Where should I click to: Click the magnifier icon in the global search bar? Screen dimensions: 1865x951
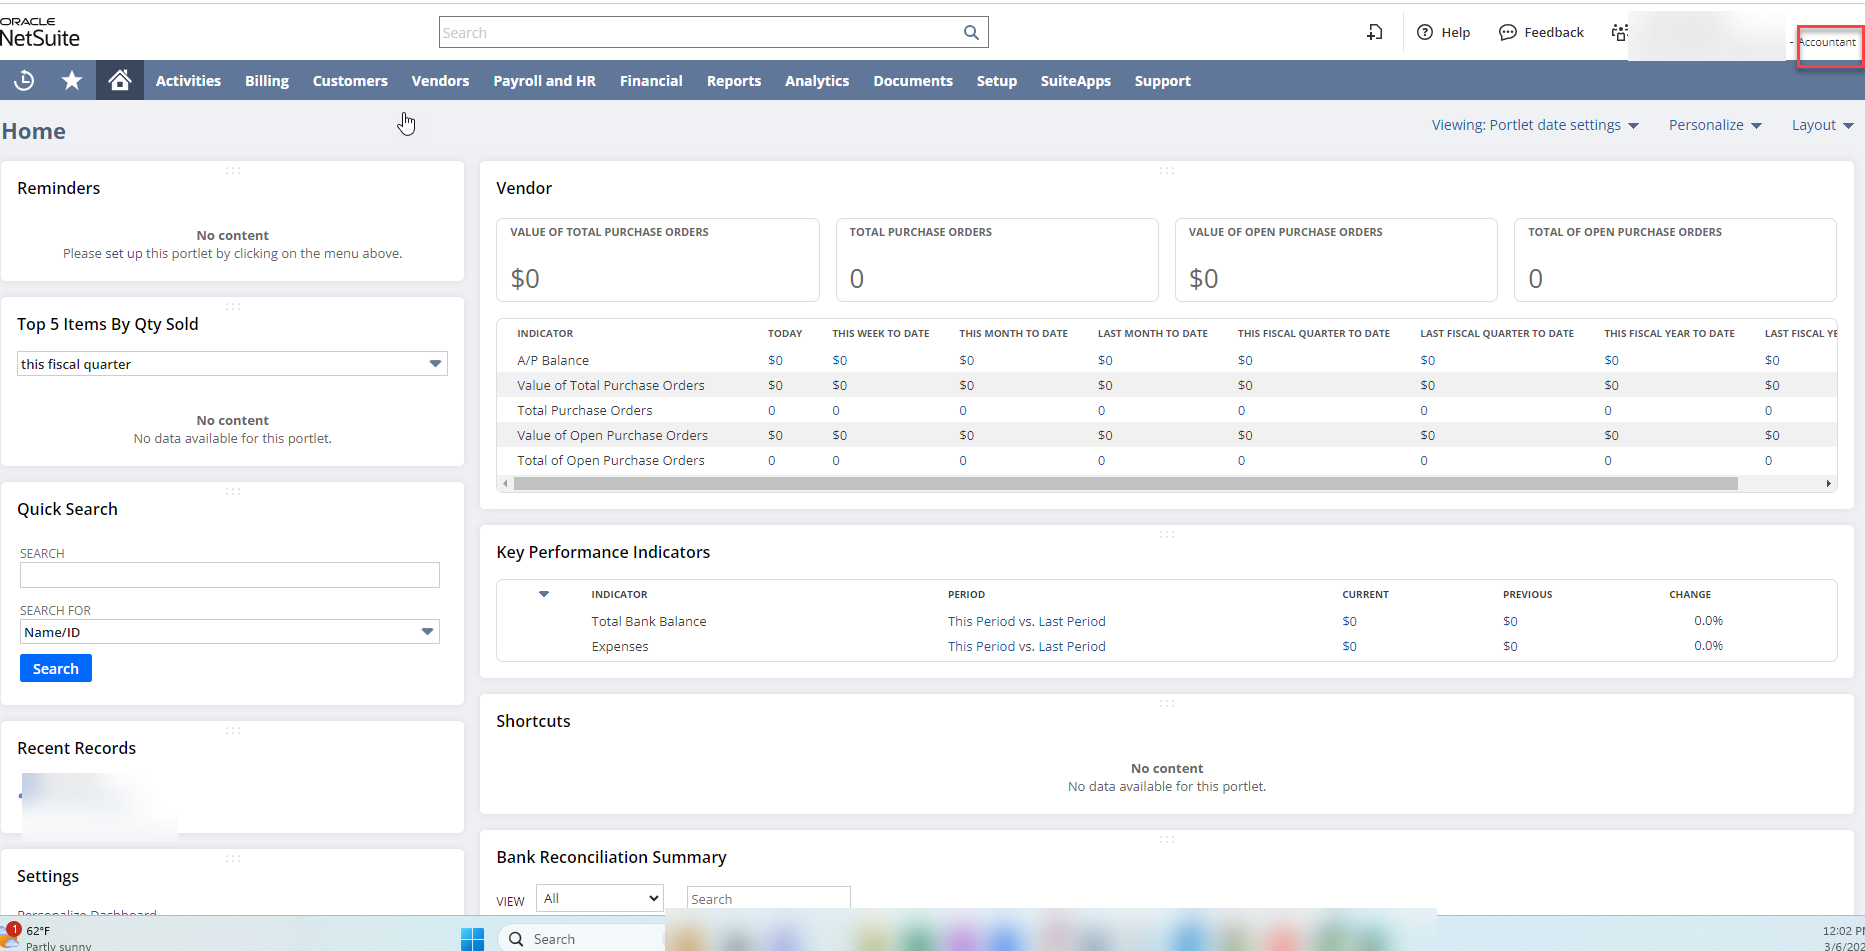pyautogui.click(x=969, y=32)
